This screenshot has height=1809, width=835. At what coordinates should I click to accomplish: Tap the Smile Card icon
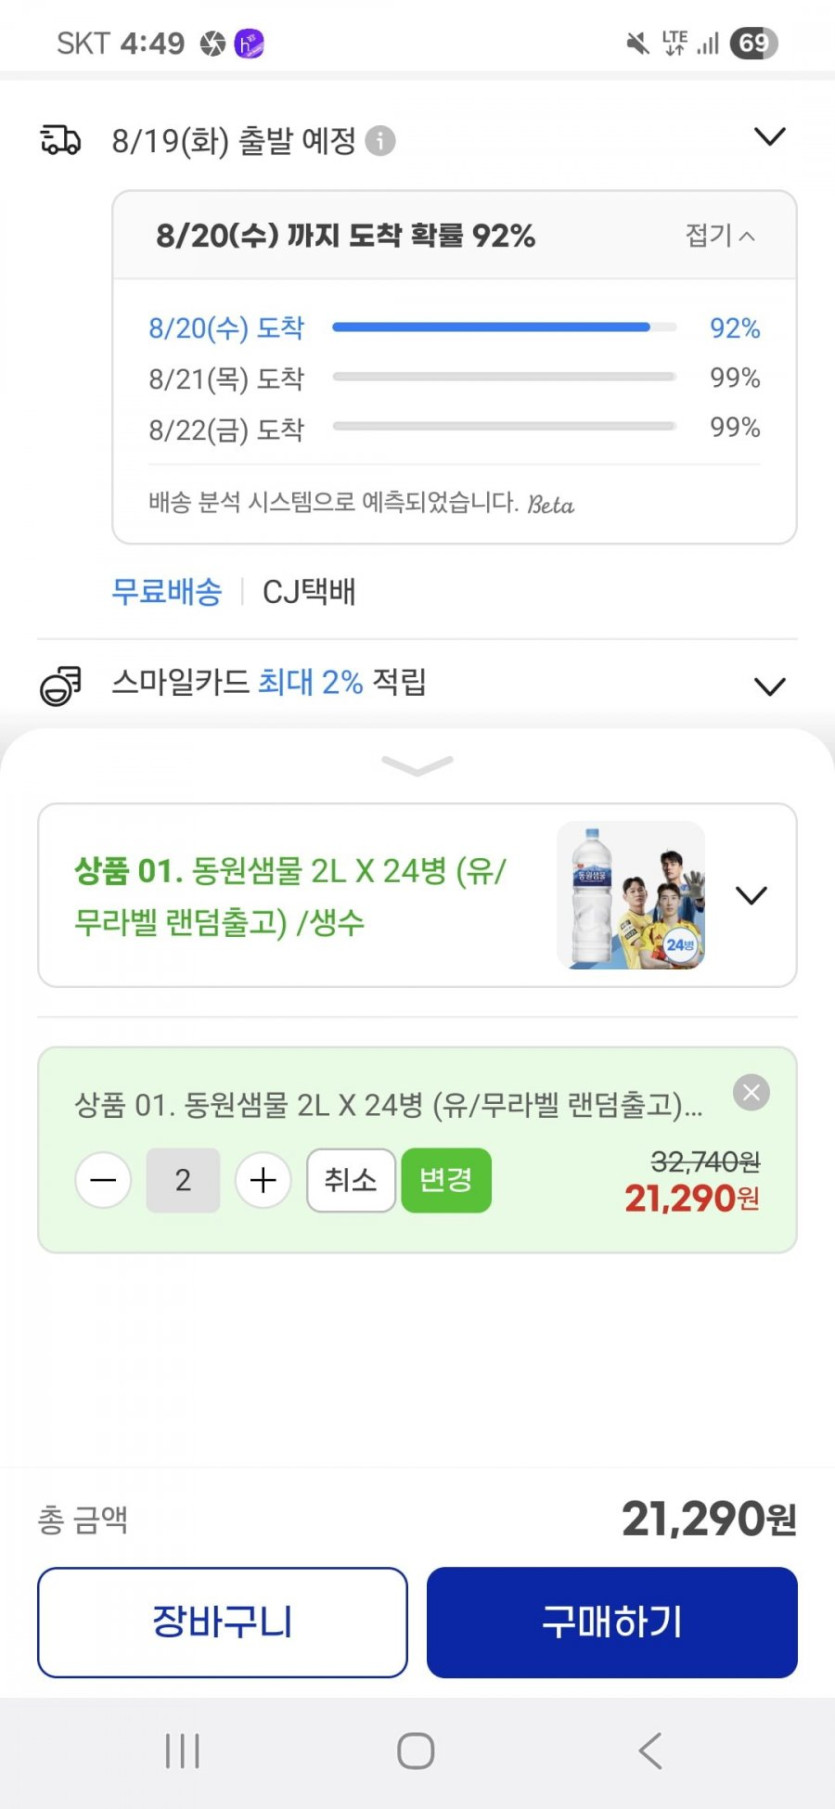60,685
